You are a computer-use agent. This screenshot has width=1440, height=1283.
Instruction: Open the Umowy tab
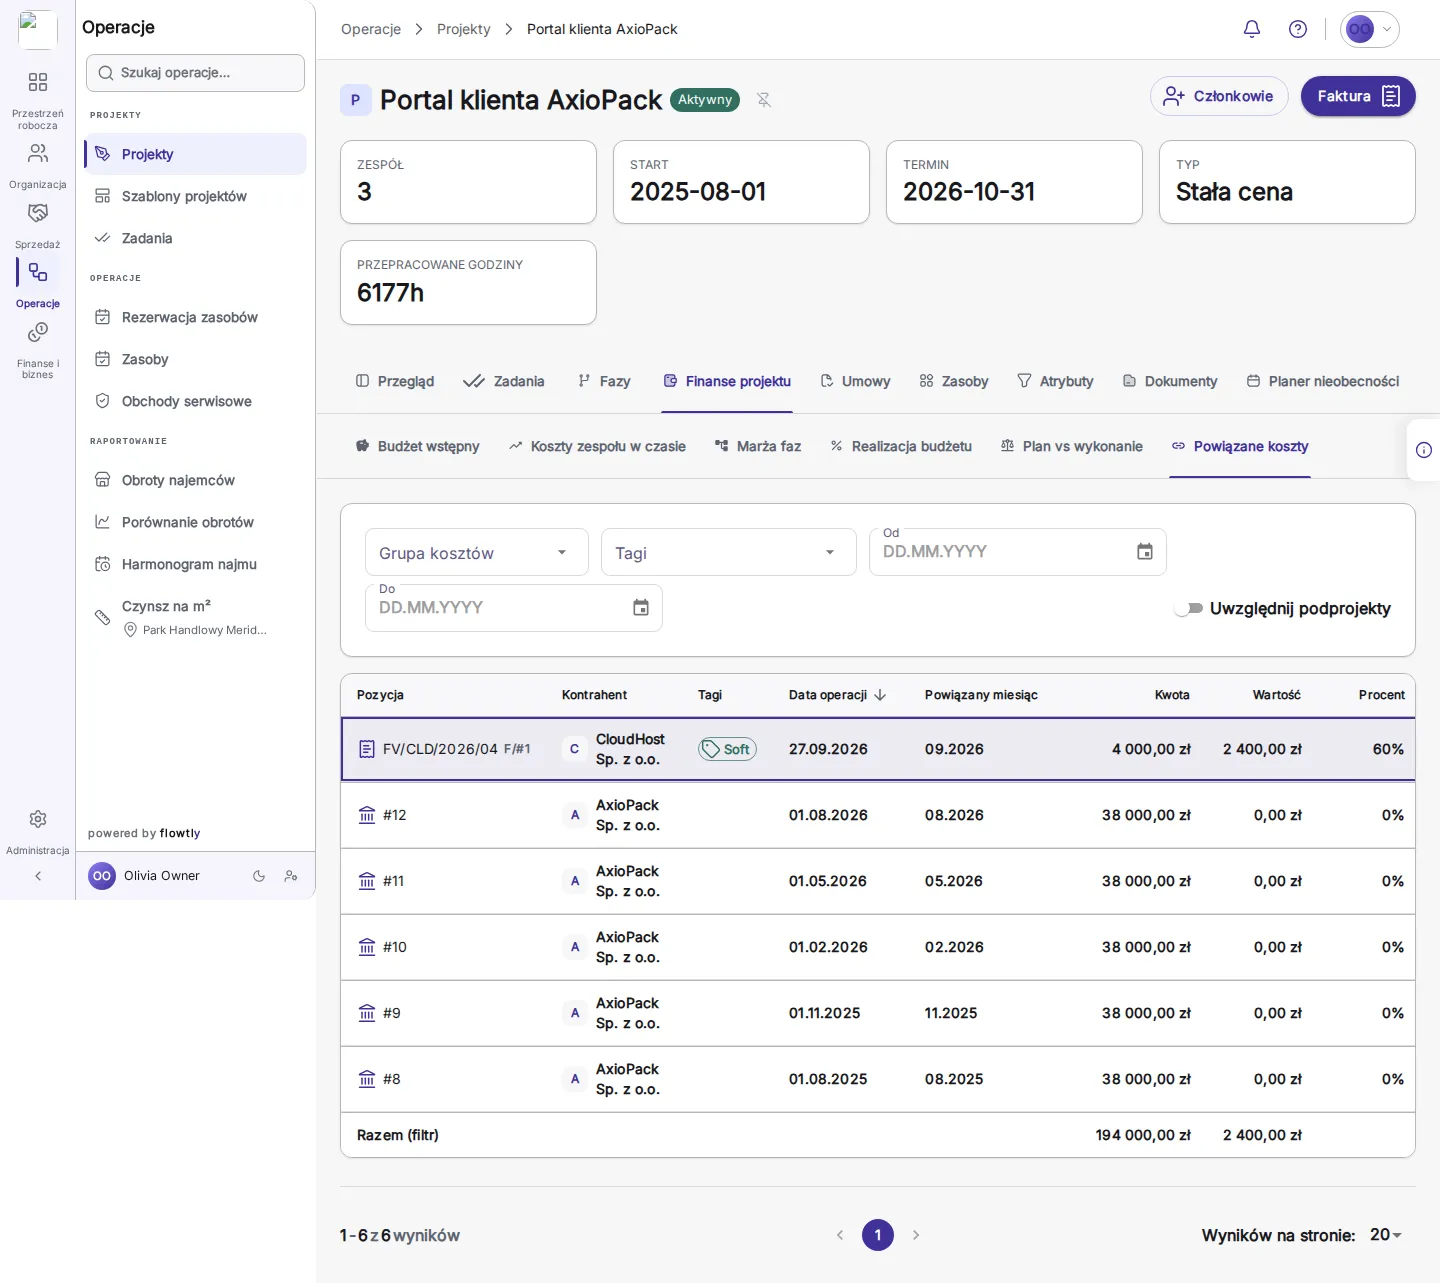click(855, 381)
